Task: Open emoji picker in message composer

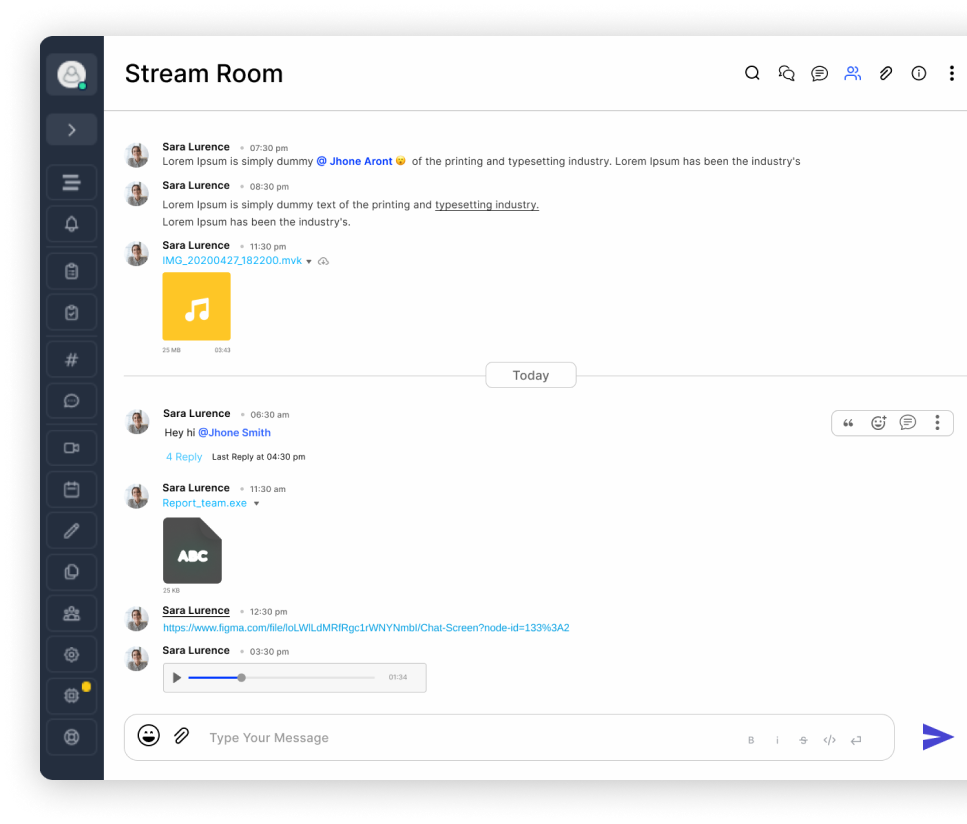Action: pyautogui.click(x=149, y=736)
